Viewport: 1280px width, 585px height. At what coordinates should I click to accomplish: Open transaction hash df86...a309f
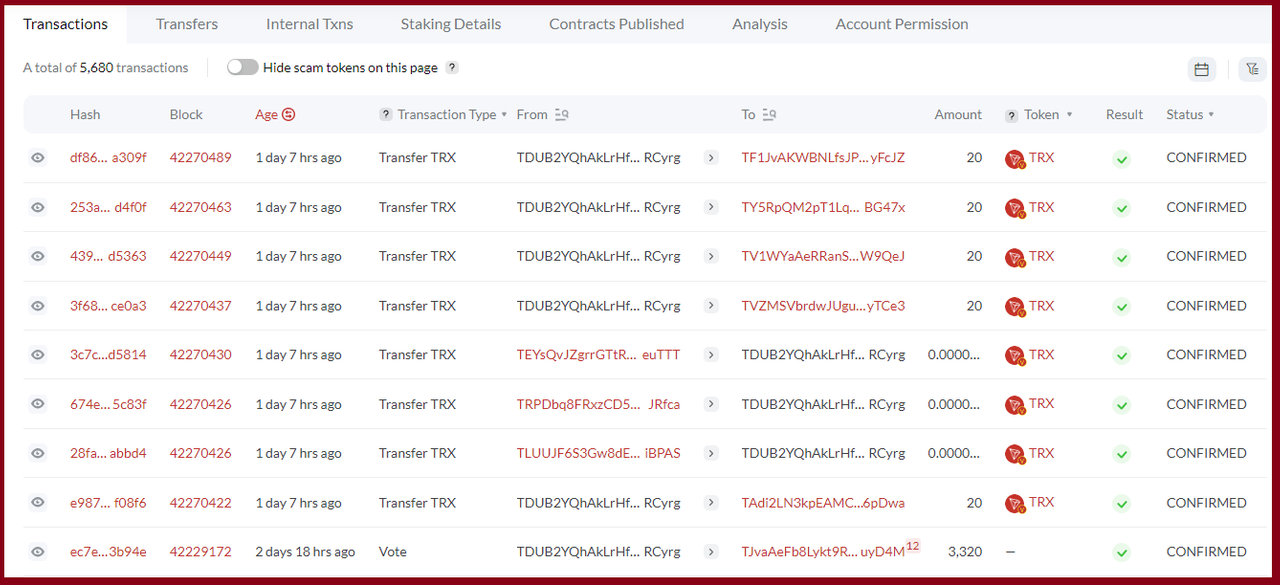pyautogui.click(x=108, y=157)
